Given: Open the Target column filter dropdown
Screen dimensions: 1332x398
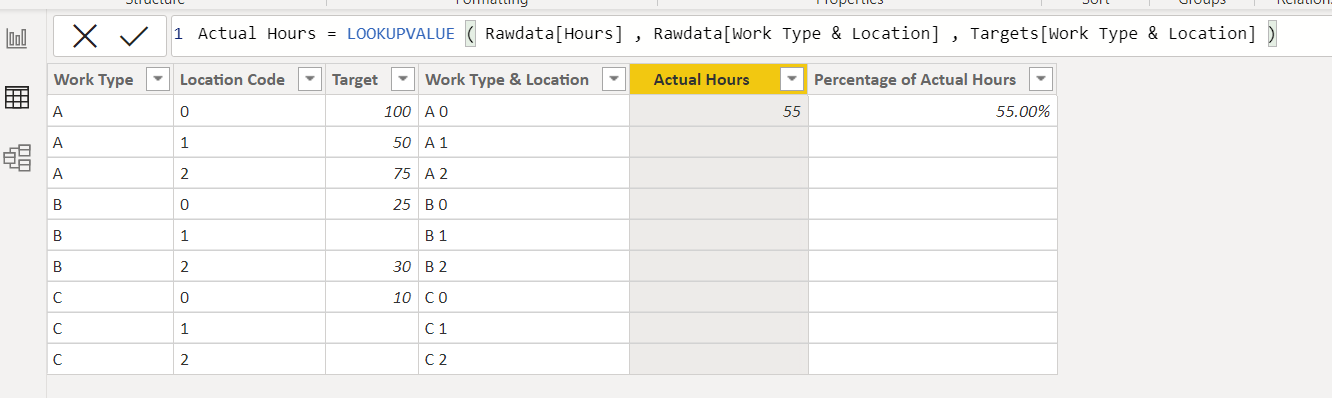Looking at the screenshot, I should tap(402, 80).
